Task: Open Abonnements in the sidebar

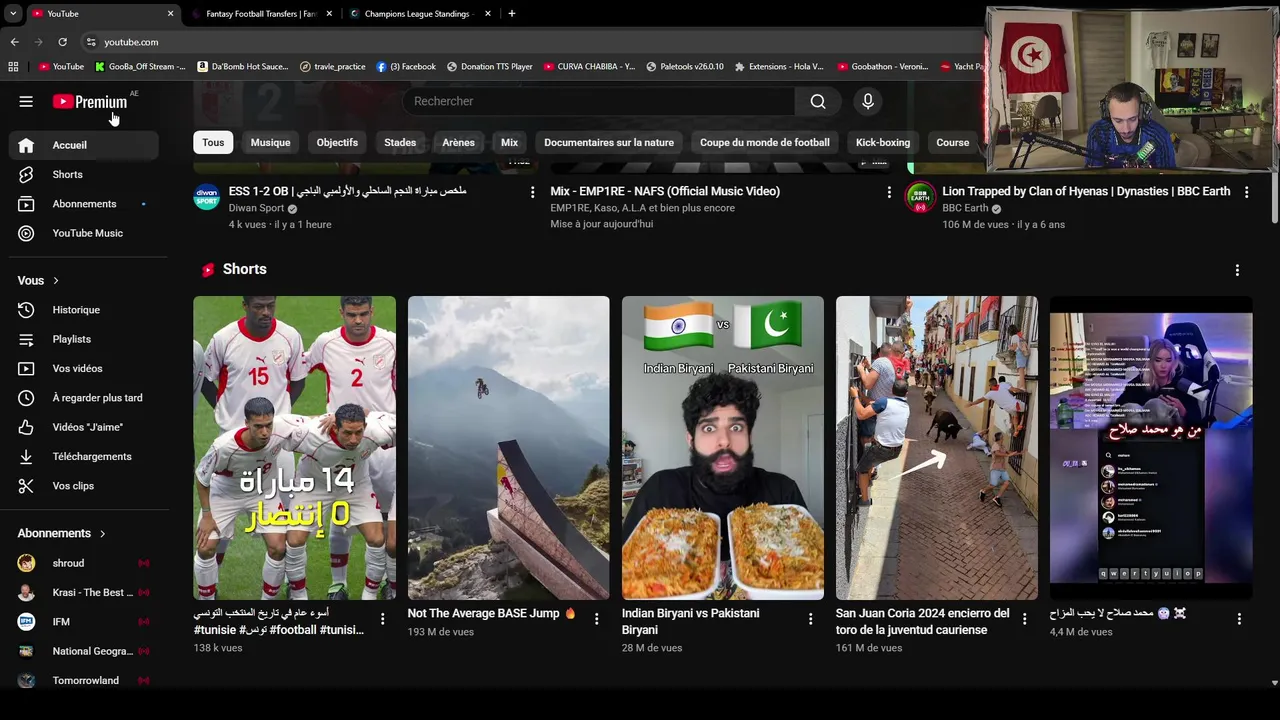Action: [85, 204]
